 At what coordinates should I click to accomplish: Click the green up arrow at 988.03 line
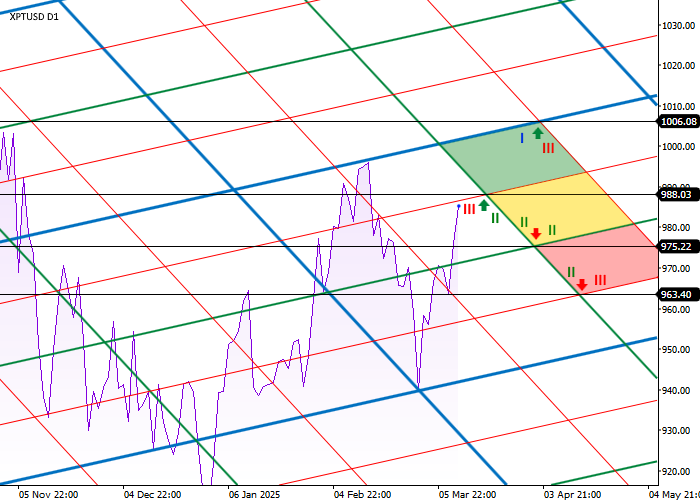(484, 205)
